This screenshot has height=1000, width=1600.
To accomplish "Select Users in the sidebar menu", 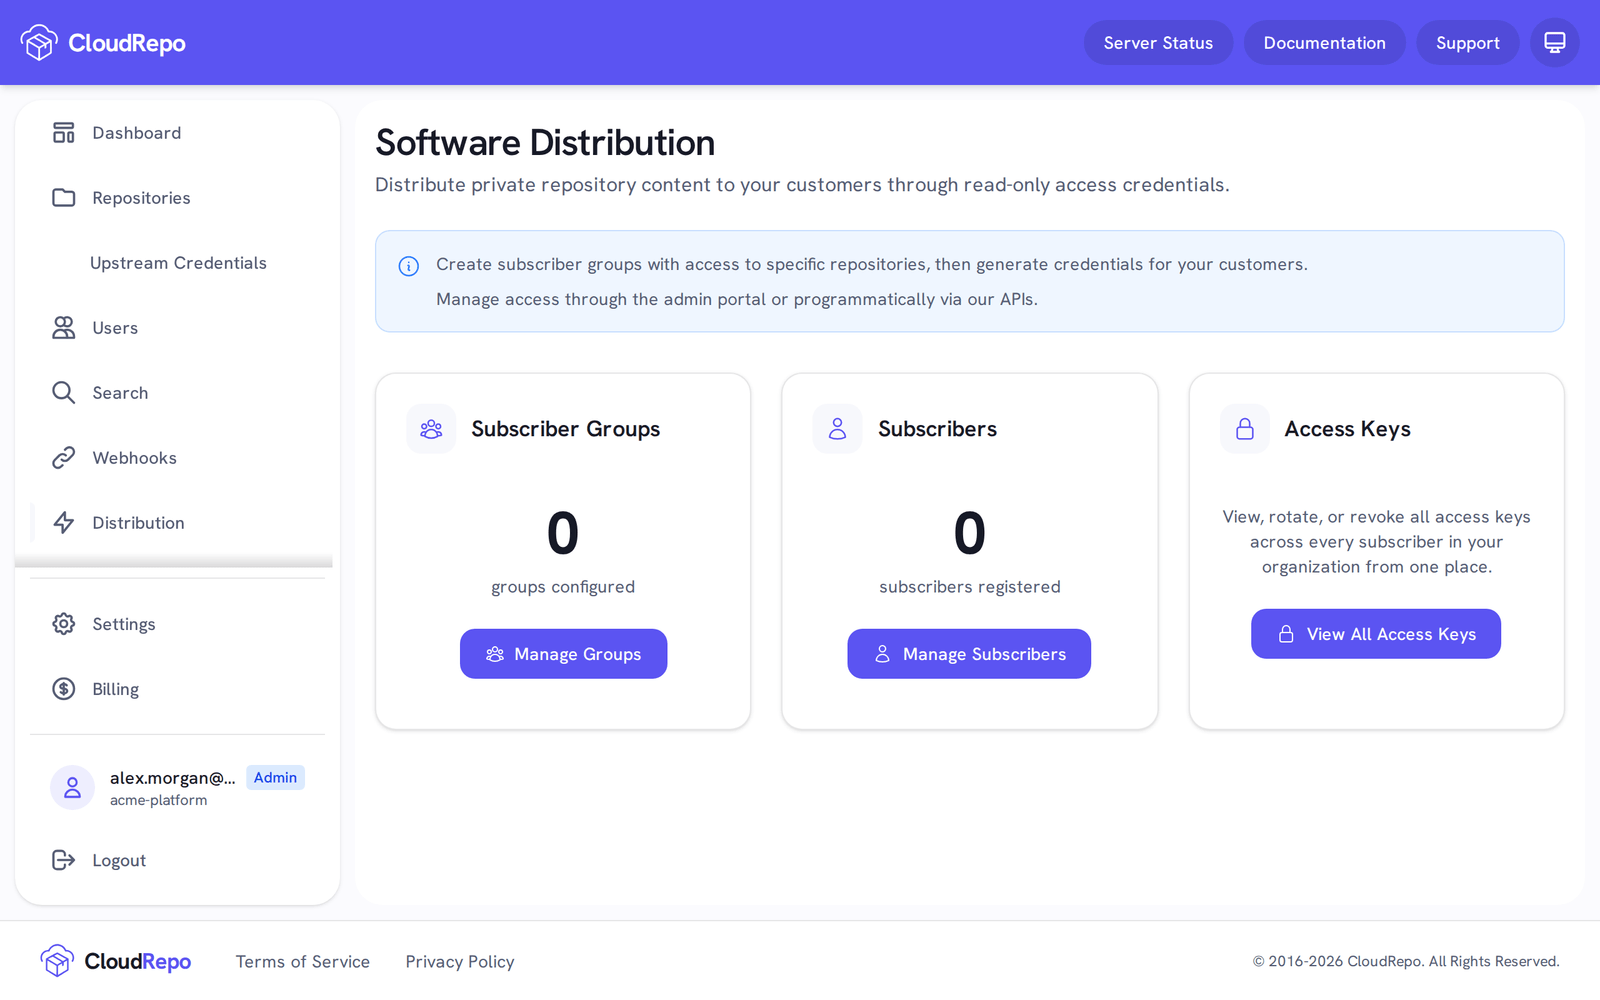I will coord(177,328).
